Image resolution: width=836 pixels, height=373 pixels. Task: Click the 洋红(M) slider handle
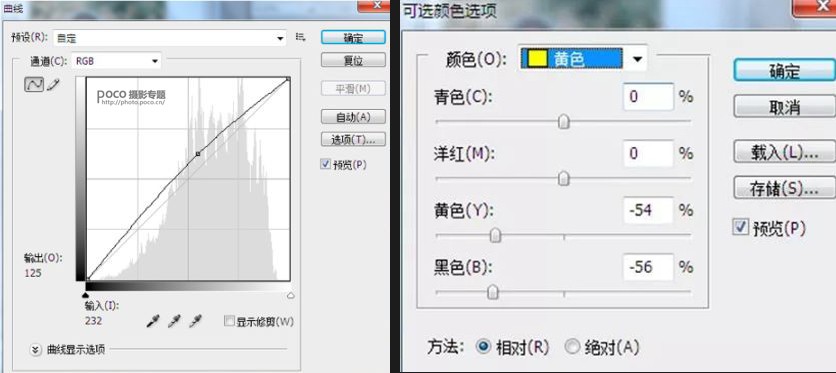tap(564, 179)
